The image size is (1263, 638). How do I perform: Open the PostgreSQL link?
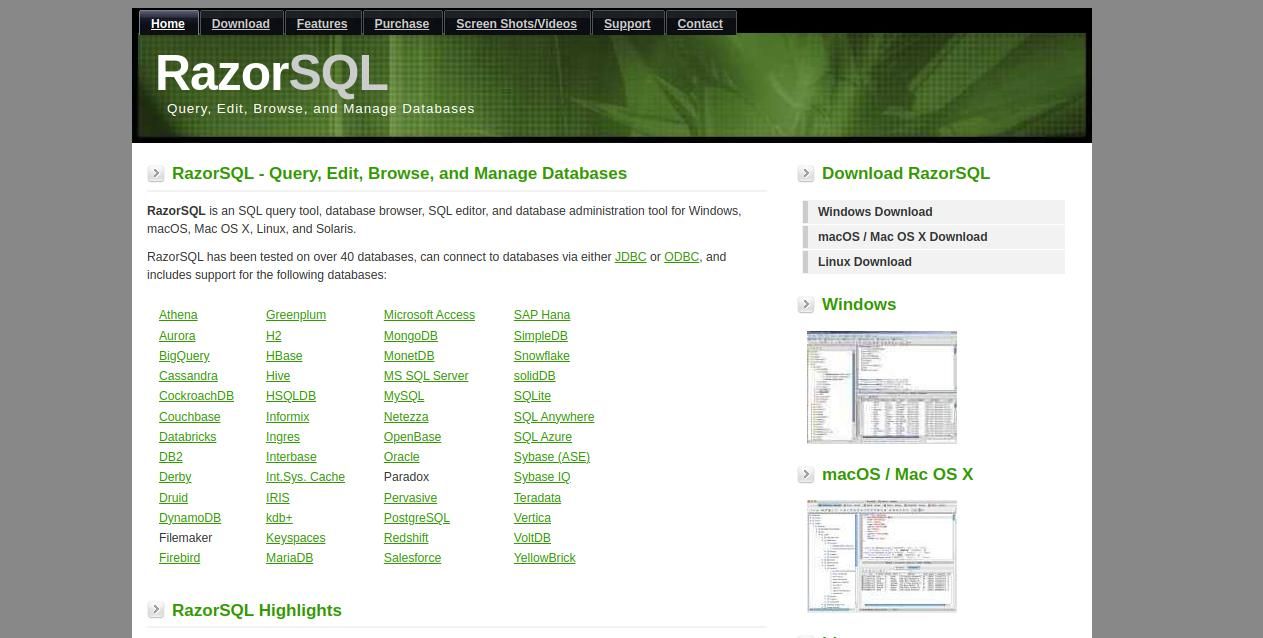coord(417,518)
